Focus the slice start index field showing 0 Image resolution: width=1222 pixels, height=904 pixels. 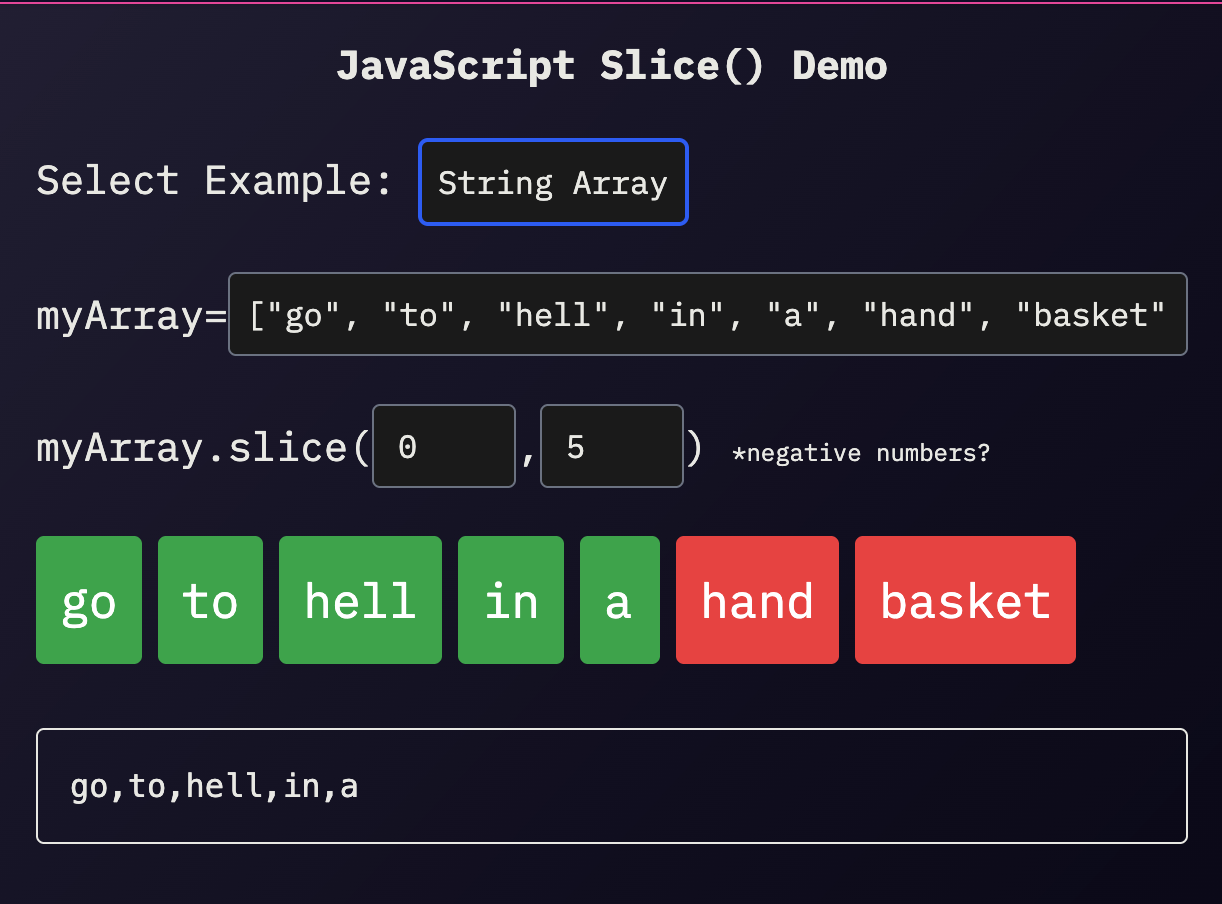pos(444,446)
